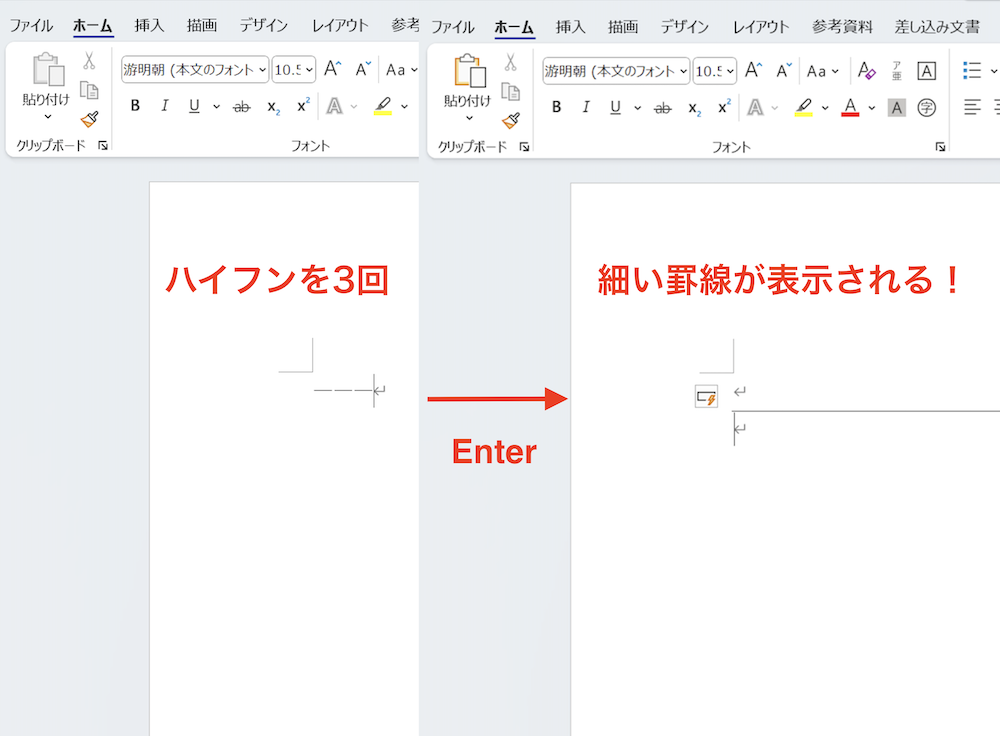Click Paste icon in right Word window
The height and width of the screenshot is (736, 1000).
pyautogui.click(x=470, y=70)
